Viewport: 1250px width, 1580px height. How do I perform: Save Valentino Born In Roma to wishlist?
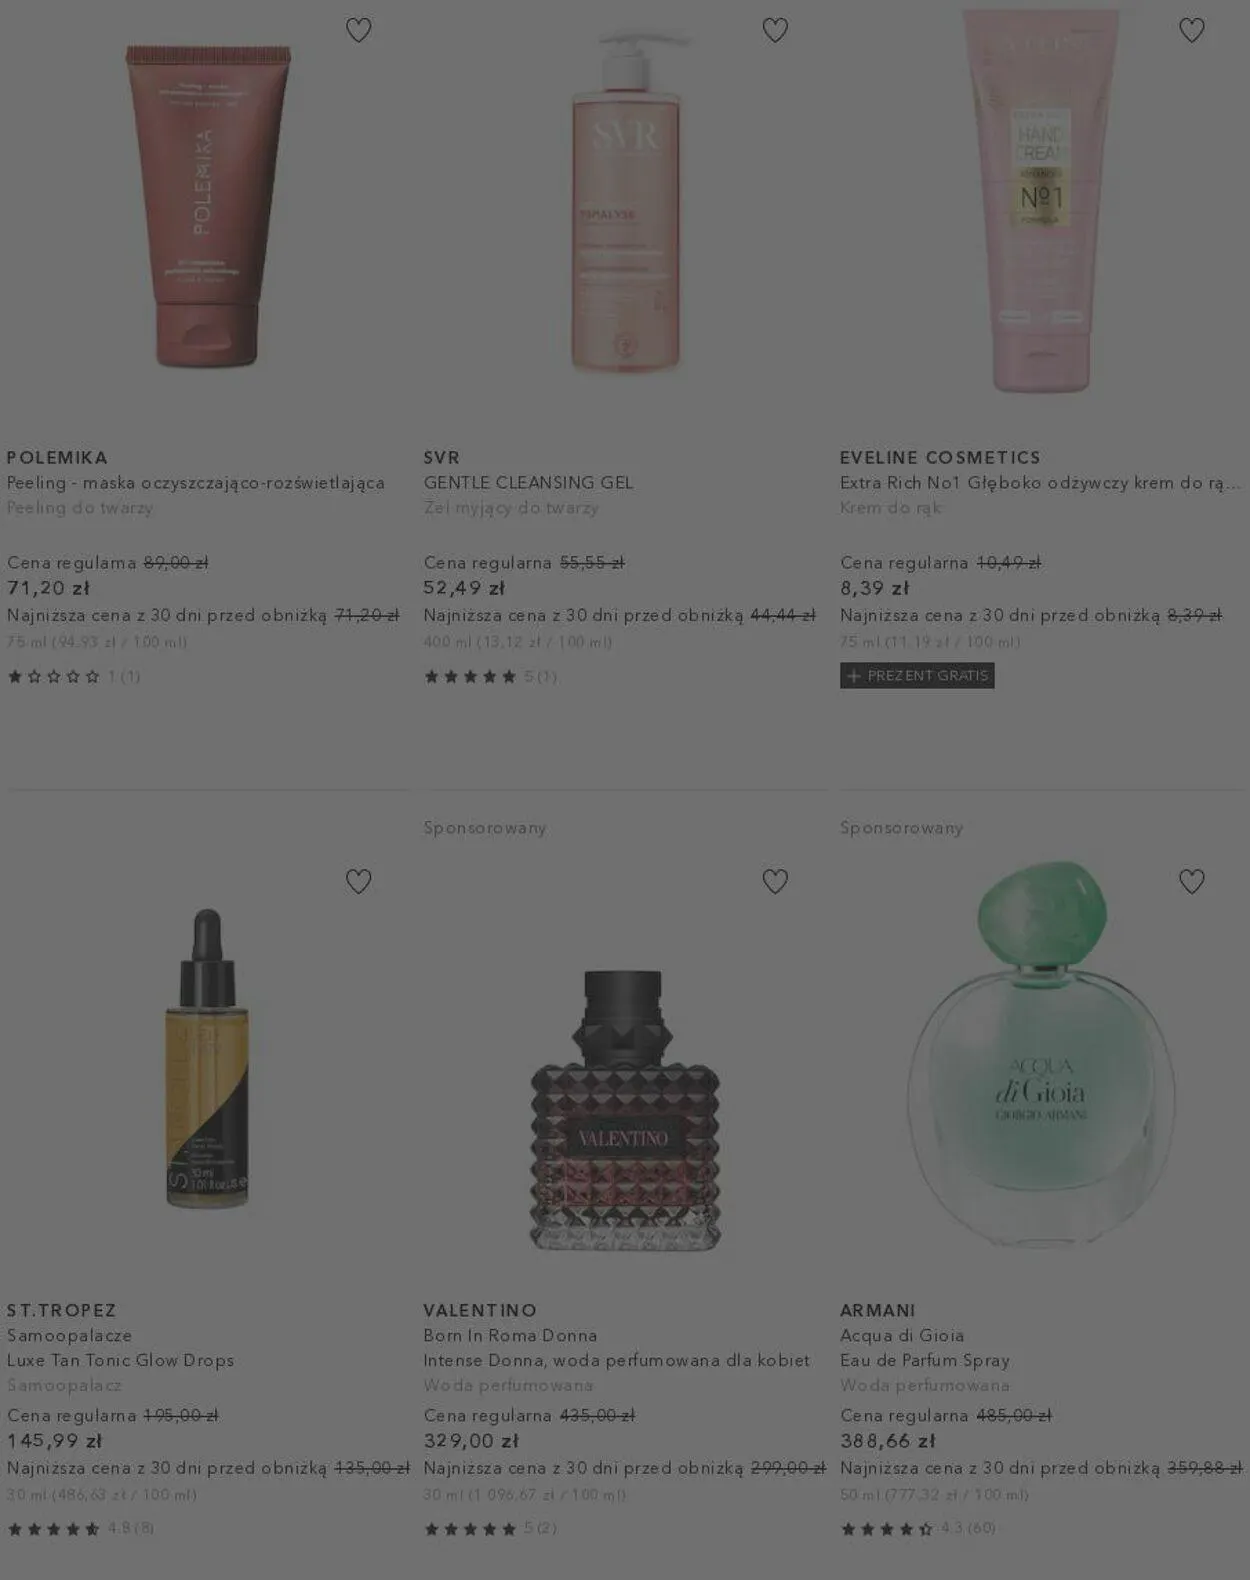[775, 881]
